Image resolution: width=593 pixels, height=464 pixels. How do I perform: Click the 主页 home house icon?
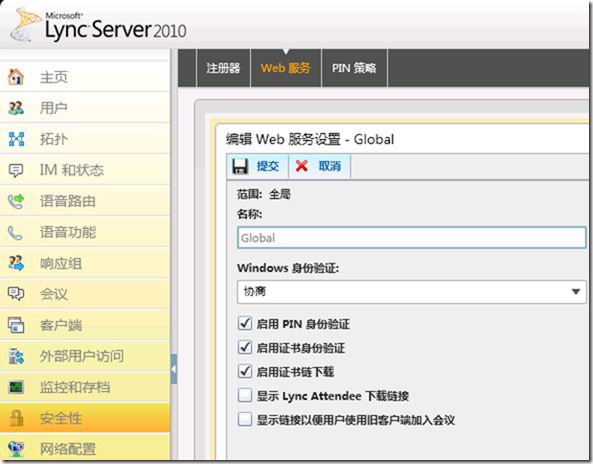point(16,77)
